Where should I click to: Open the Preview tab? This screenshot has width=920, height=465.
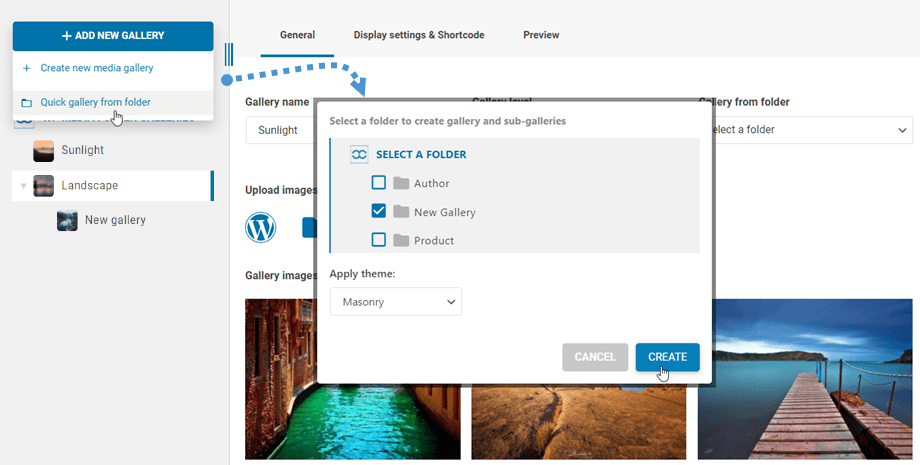coord(541,35)
